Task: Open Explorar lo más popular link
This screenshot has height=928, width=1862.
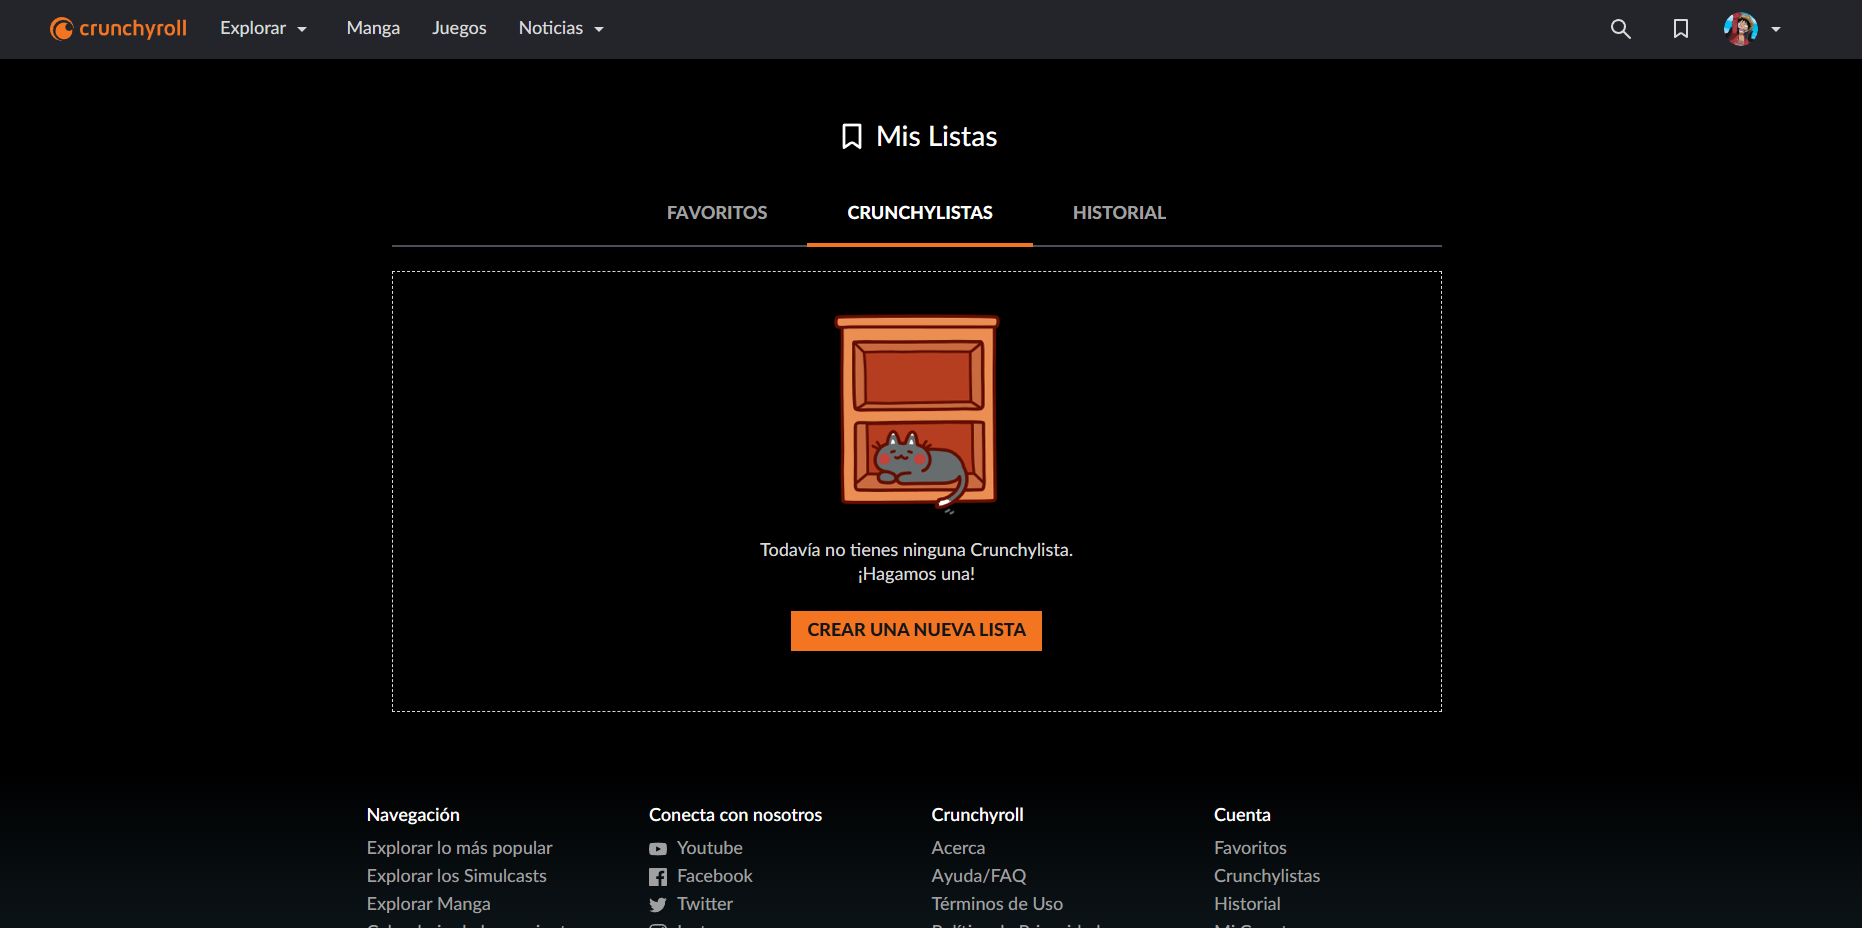Action: [x=459, y=848]
